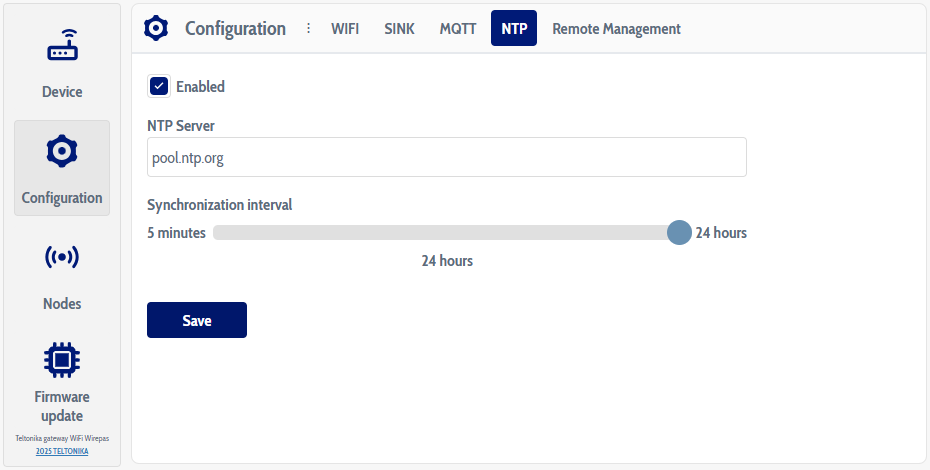930x470 pixels.
Task: Select the Configuration gear icon in sidebar
Action: click(x=62, y=152)
